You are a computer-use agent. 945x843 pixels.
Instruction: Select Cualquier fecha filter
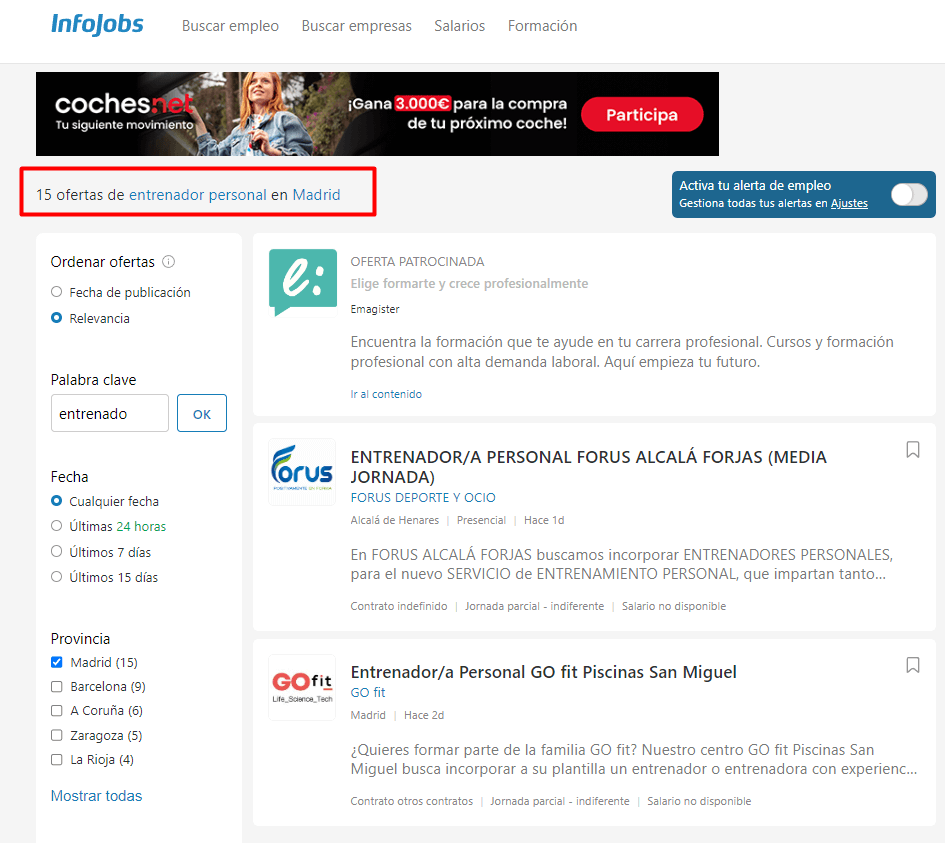[x=57, y=501]
